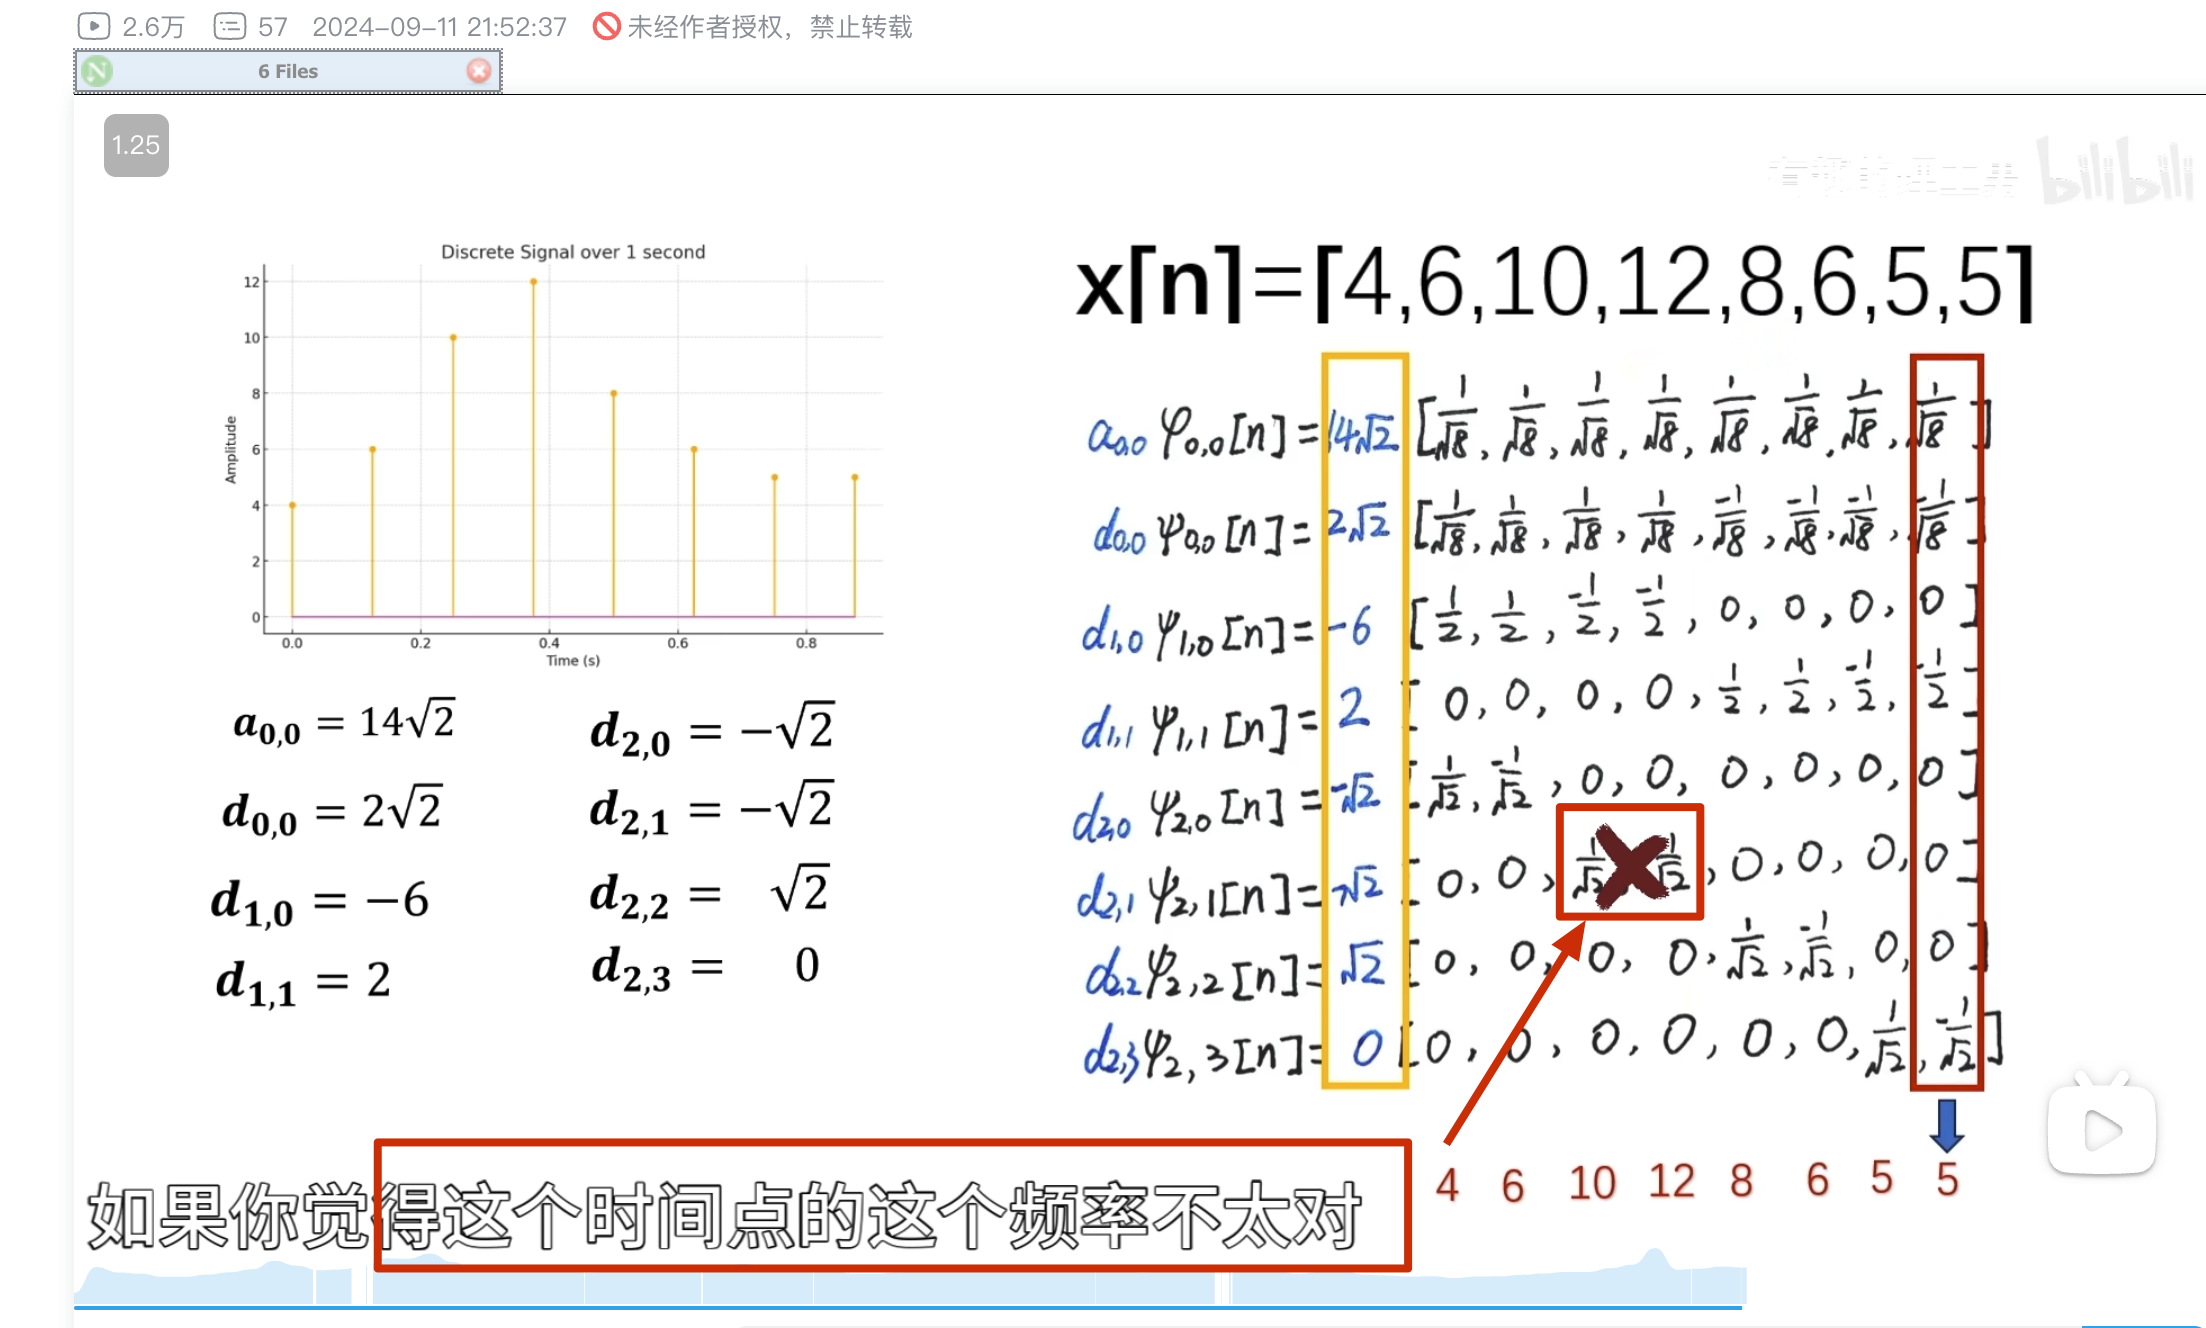The height and width of the screenshot is (1328, 2206).
Task: Close the 6 Files download bar
Action: (x=479, y=71)
